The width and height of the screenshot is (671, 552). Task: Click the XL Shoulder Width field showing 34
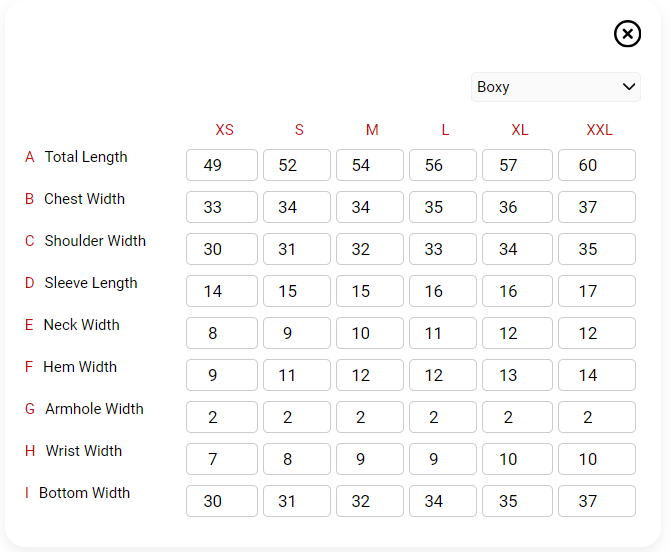517,249
